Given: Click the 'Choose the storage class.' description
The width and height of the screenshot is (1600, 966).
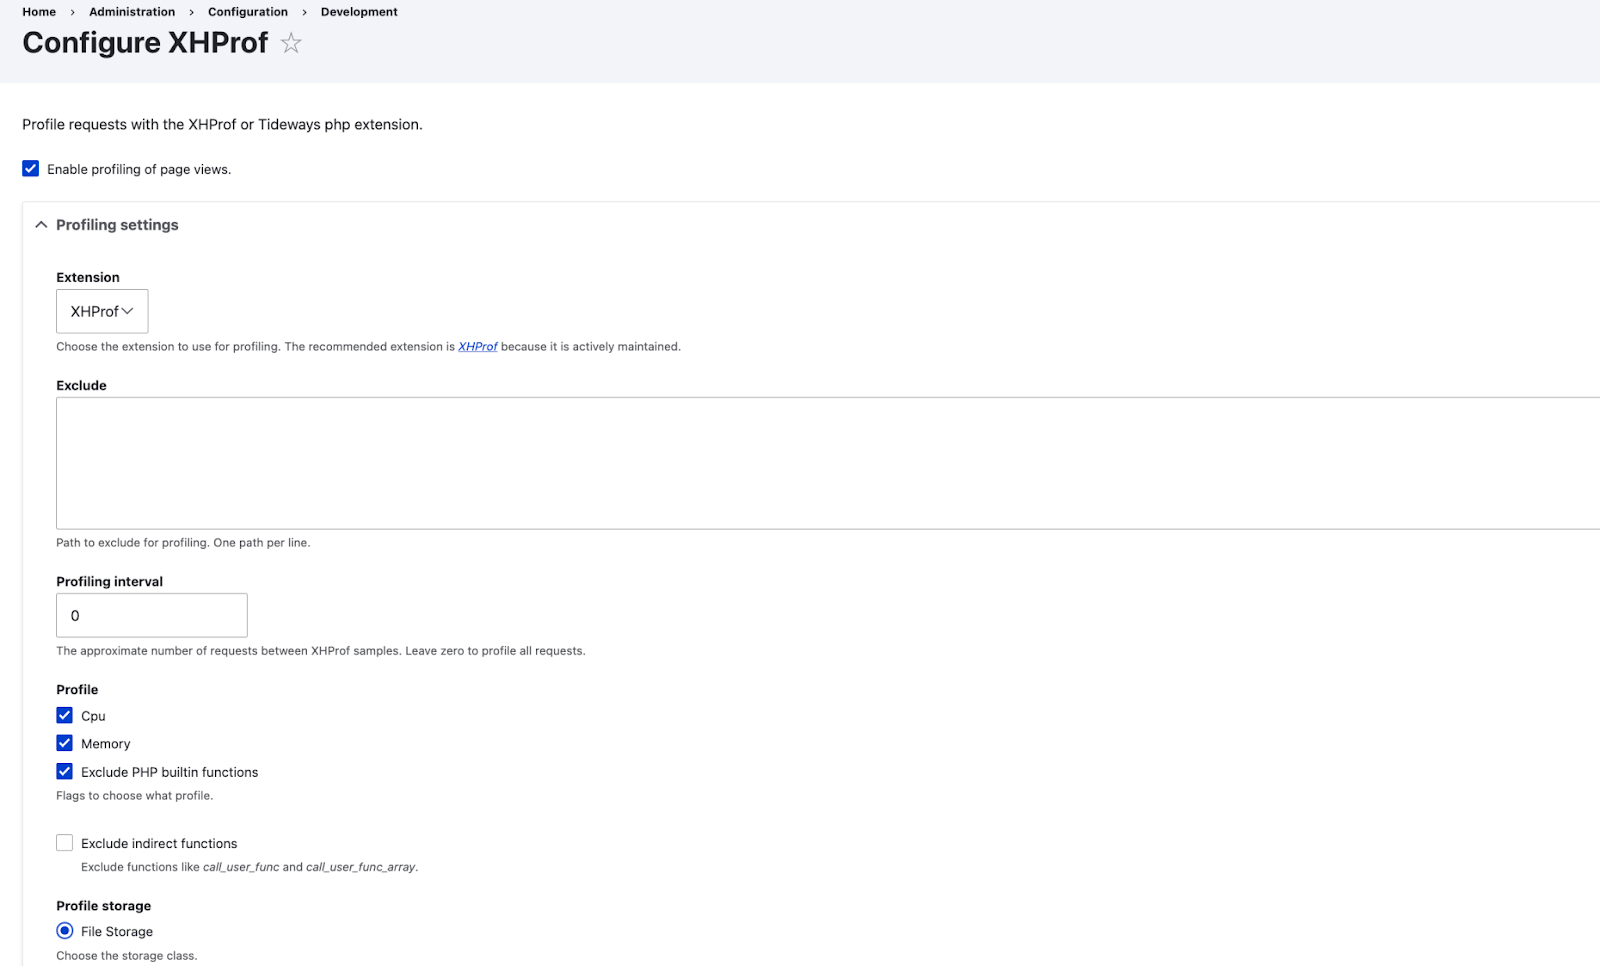Looking at the screenshot, I should pyautogui.click(x=127, y=956).
